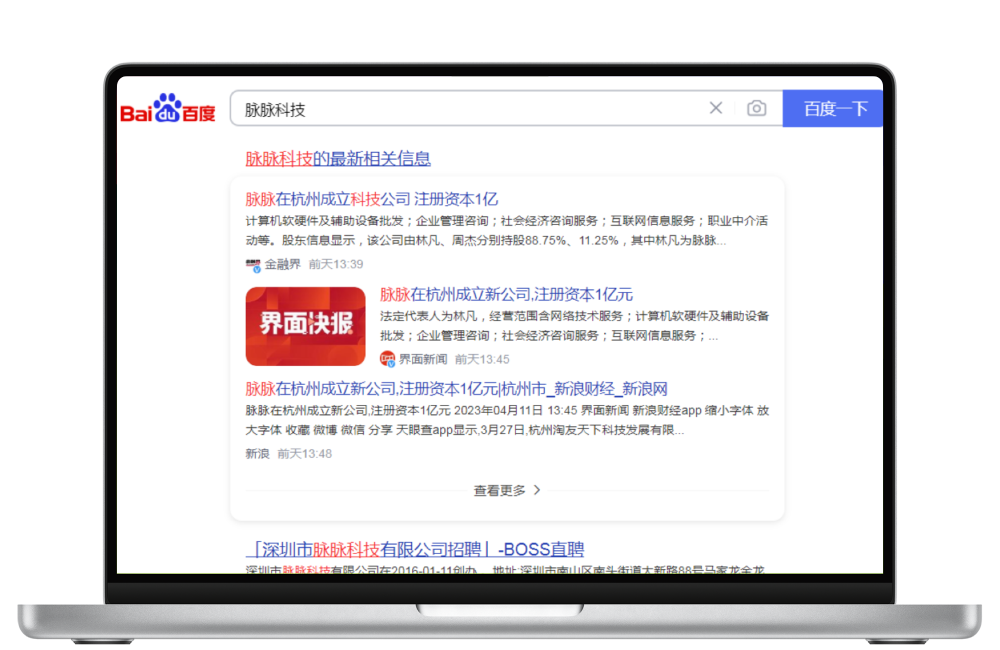Screen dimensions: 1000x650
Task: Click the Baidu logo
Action: coord(168,109)
